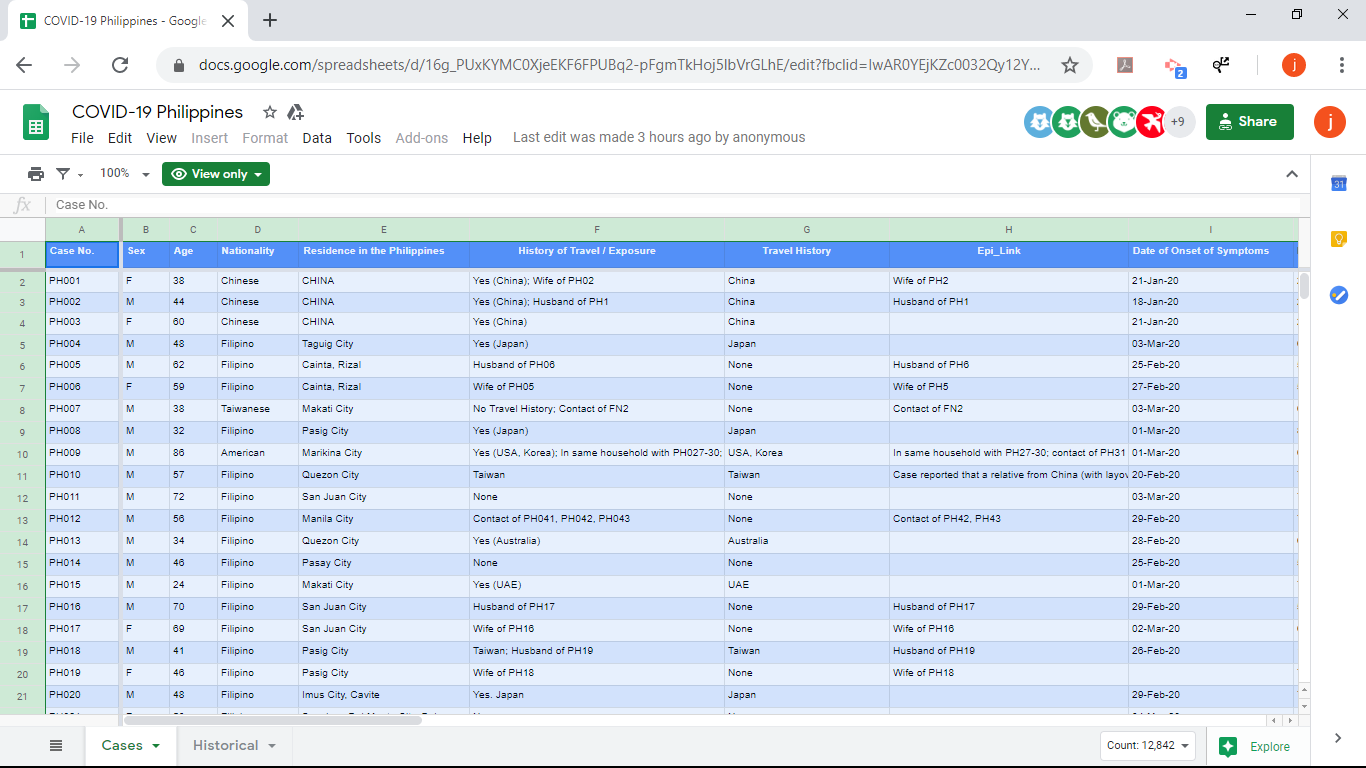1366x768 pixels.
Task: Click the formula bar showing Case No.
Action: (670, 205)
